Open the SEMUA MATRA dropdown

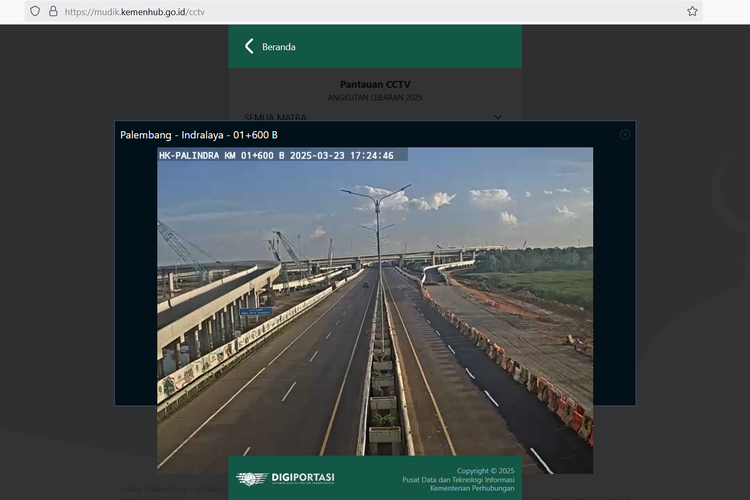point(375,116)
